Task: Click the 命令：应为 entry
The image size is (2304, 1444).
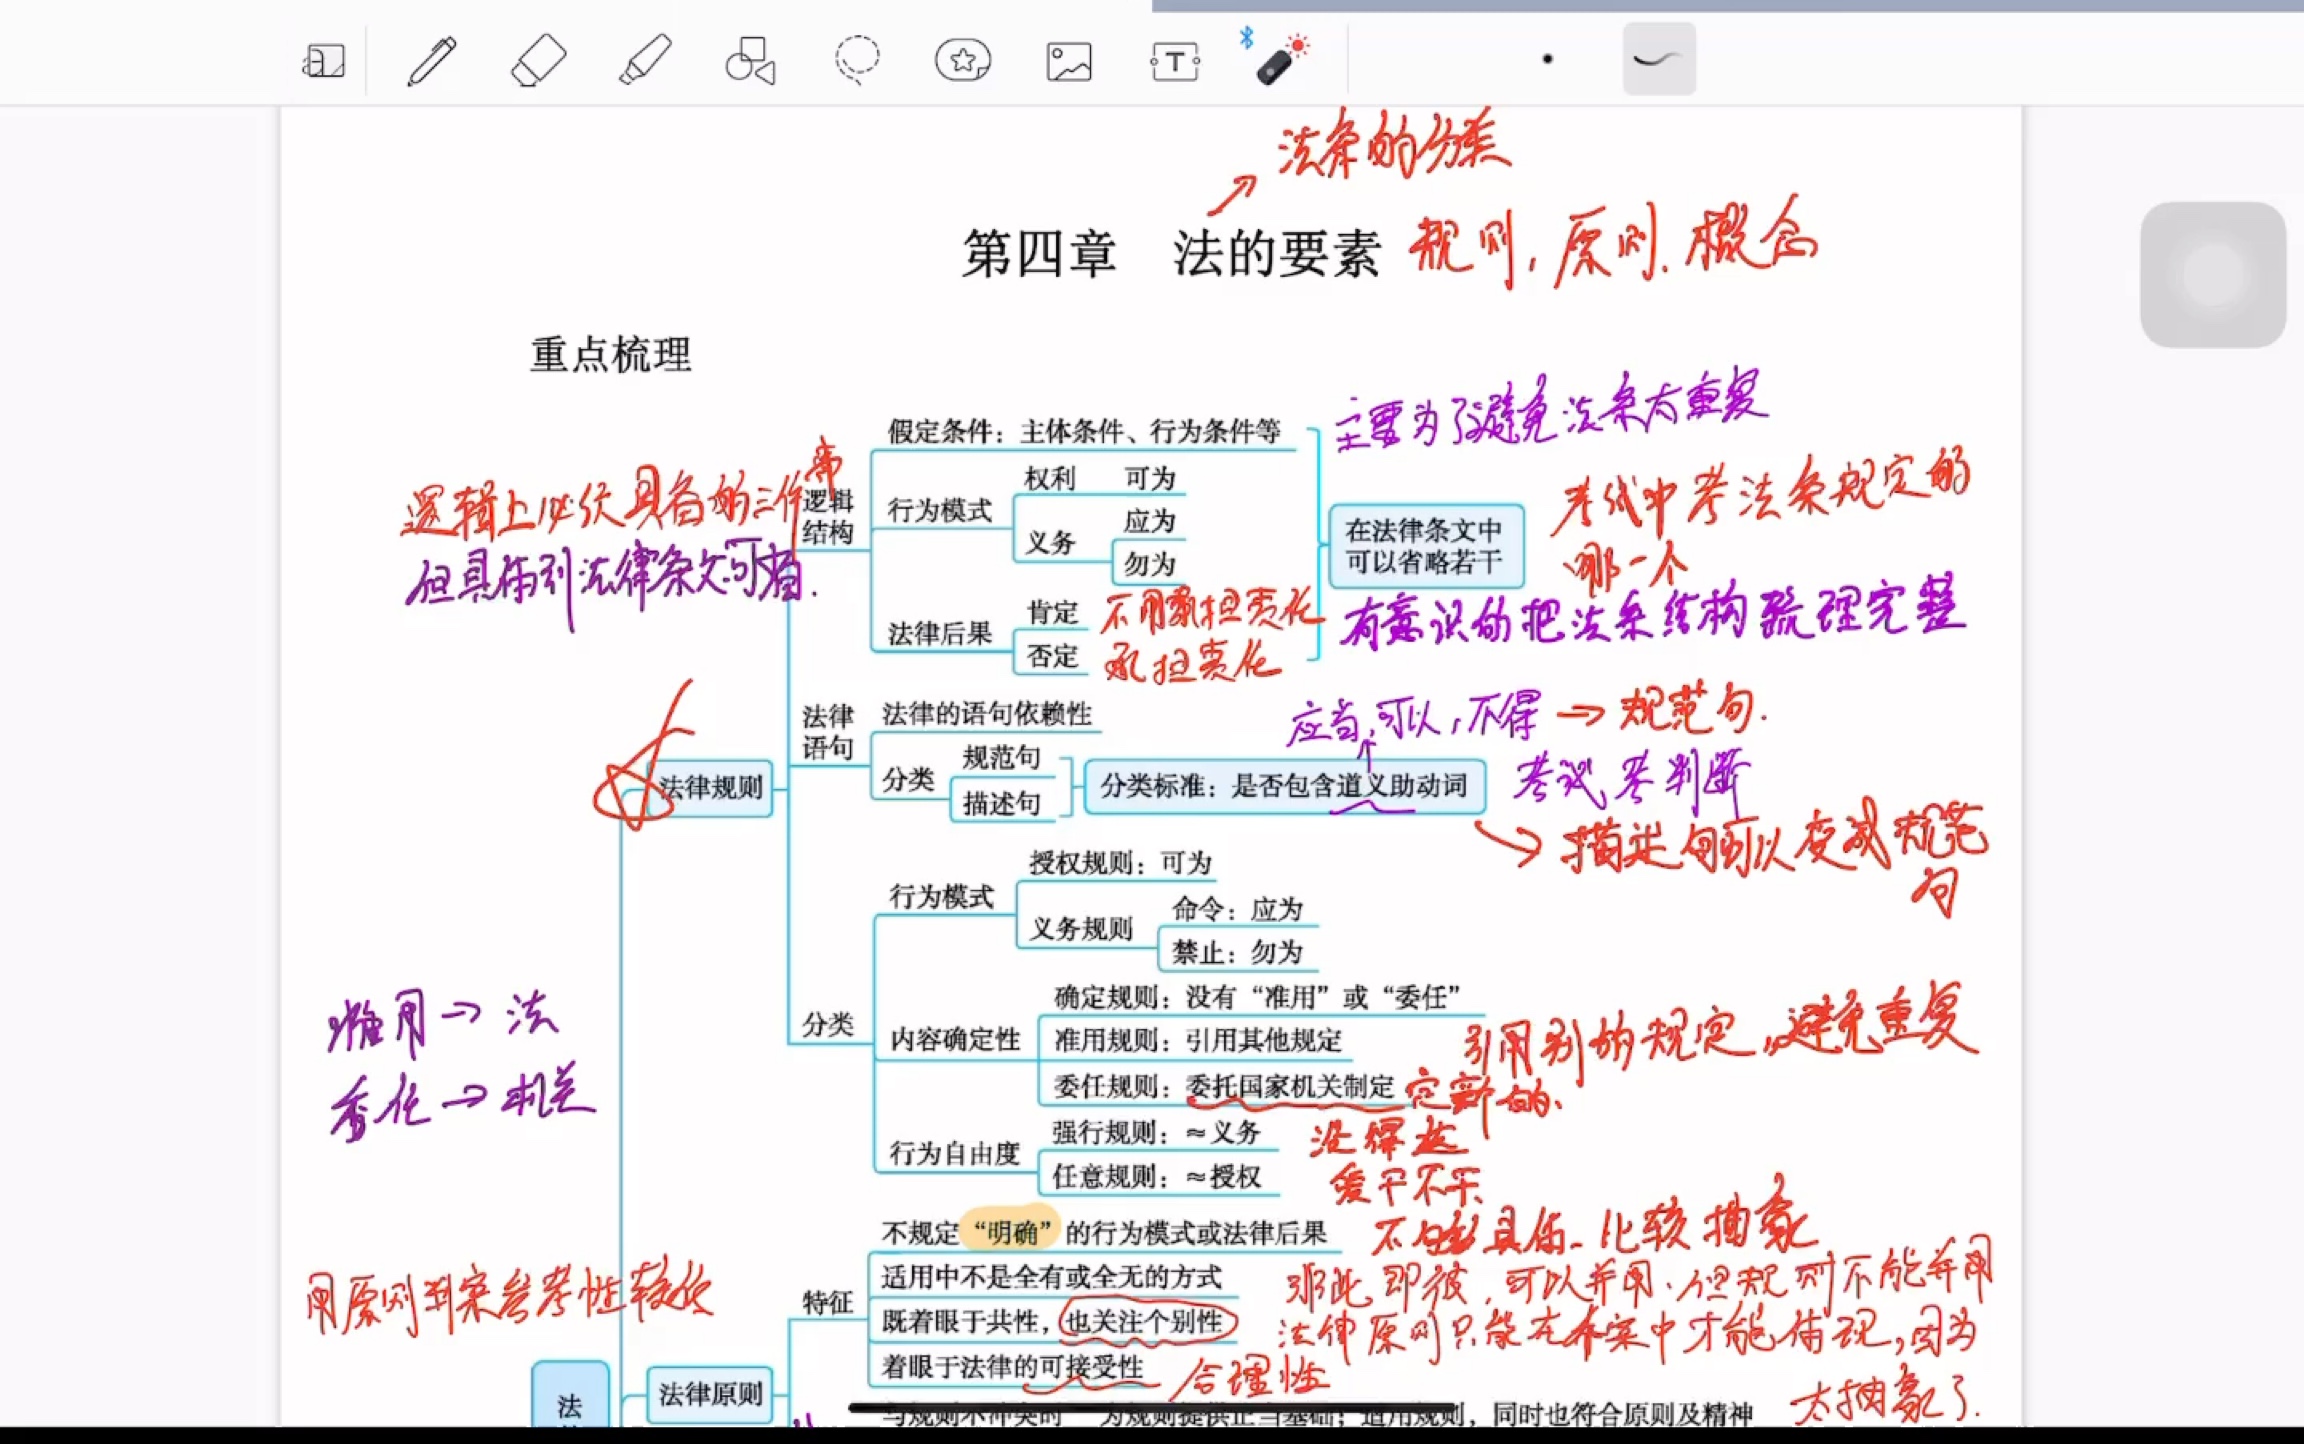Action: click(x=1238, y=909)
